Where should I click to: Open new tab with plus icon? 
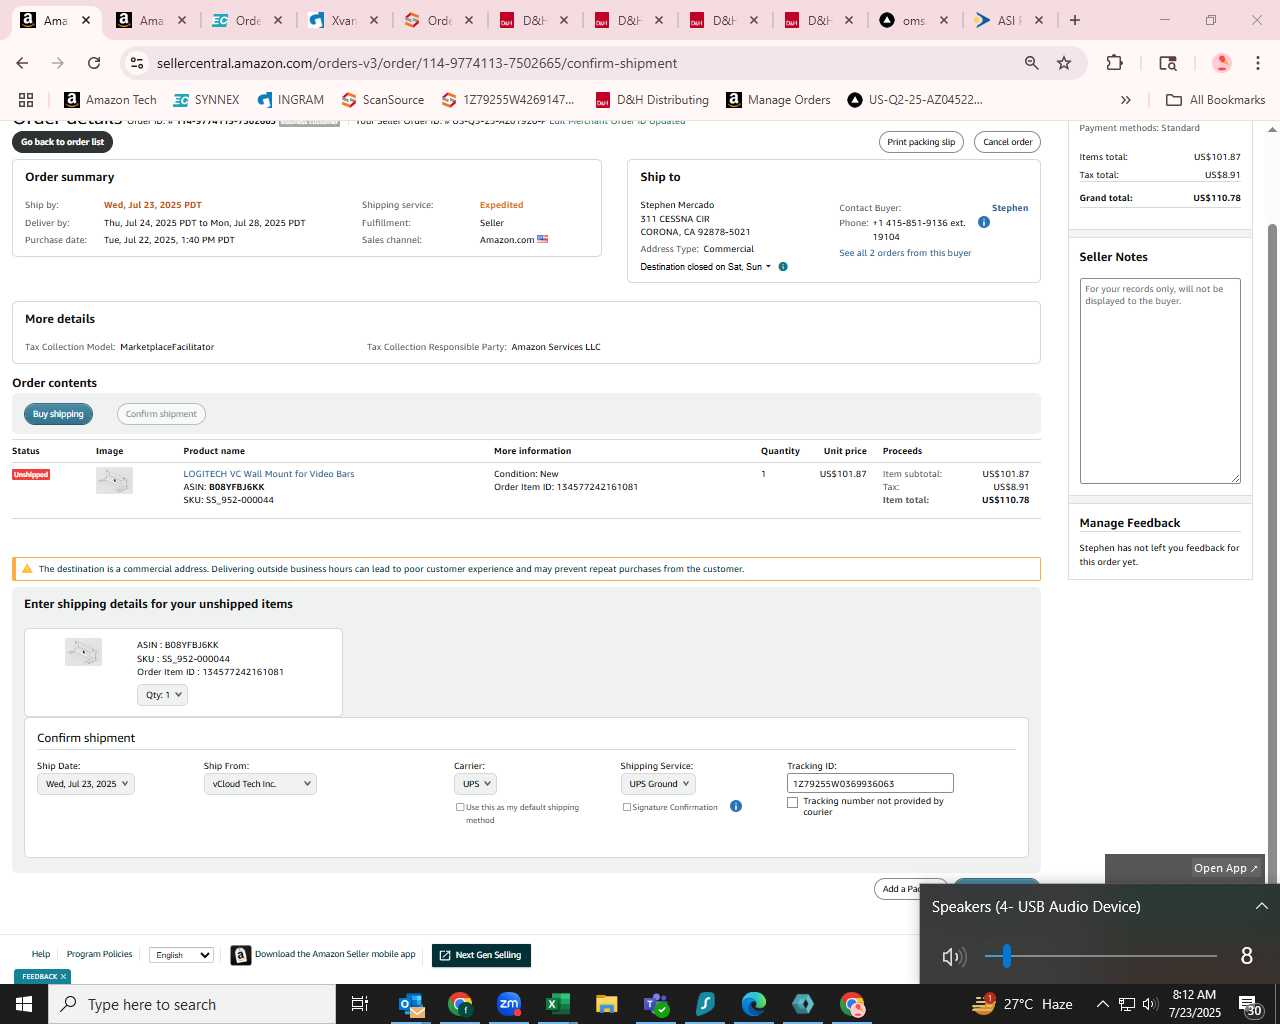point(1075,20)
